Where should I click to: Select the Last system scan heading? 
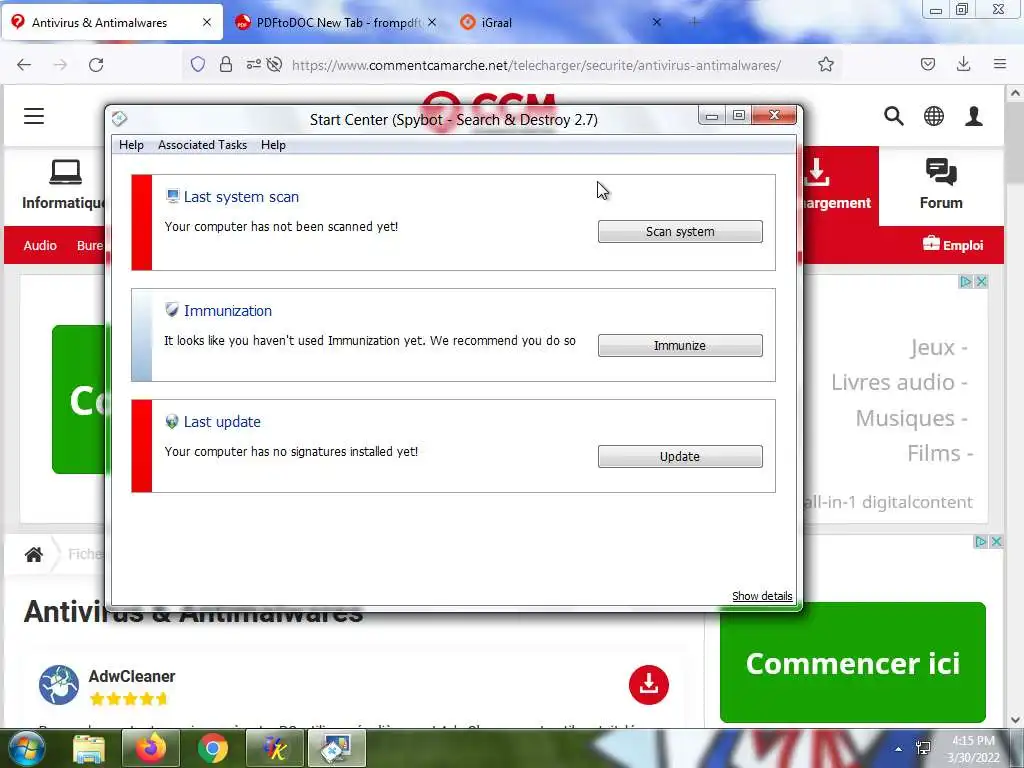241,197
